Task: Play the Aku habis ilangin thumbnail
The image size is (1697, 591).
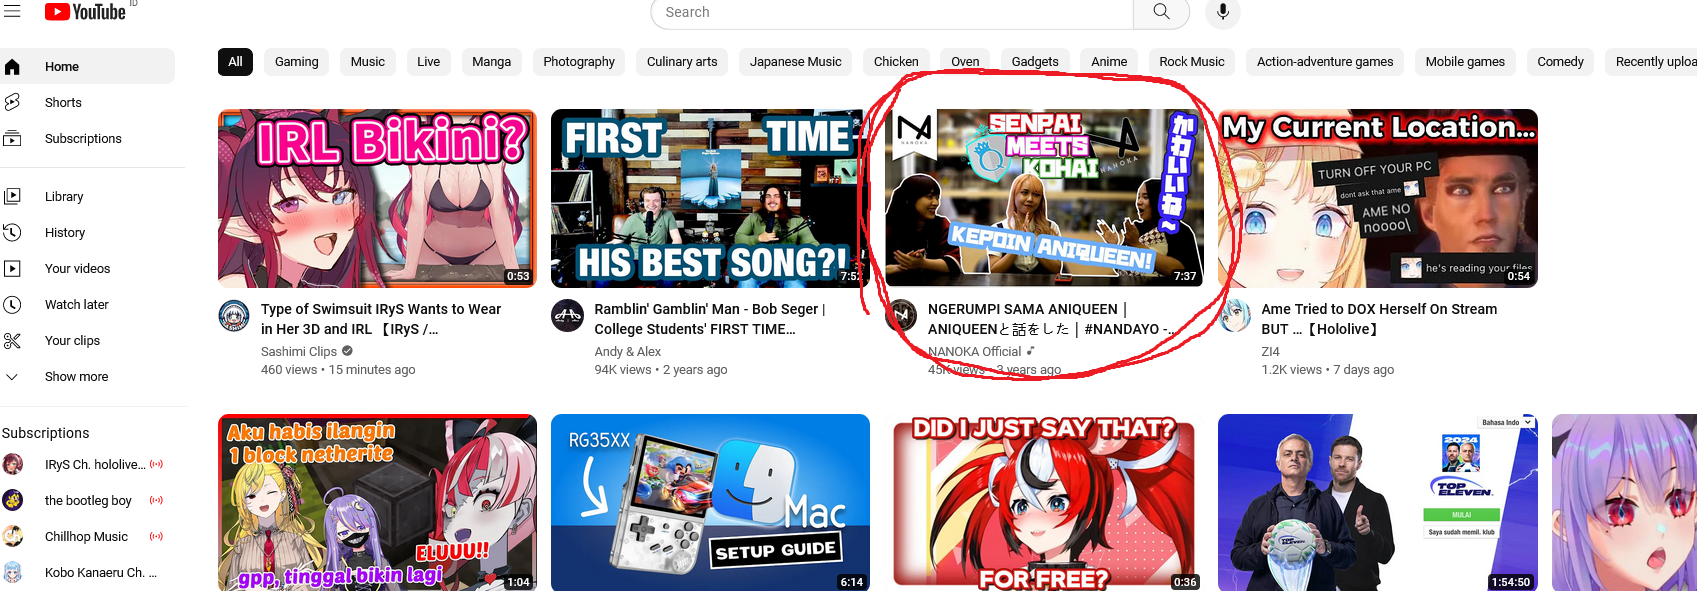Action: pos(377,503)
